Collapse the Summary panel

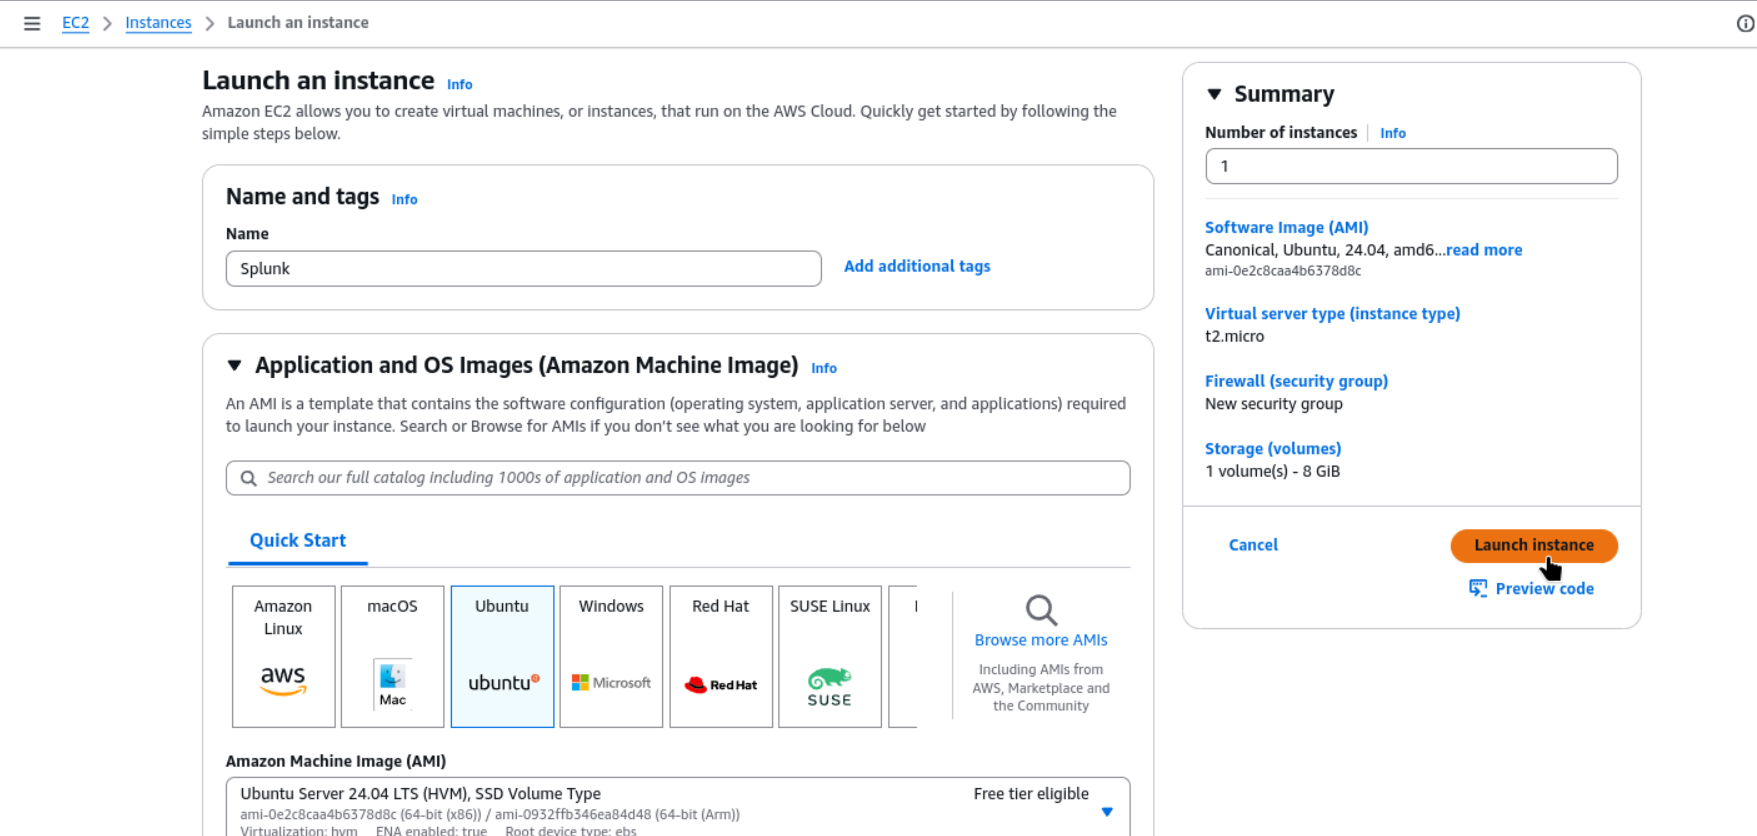pyautogui.click(x=1214, y=94)
